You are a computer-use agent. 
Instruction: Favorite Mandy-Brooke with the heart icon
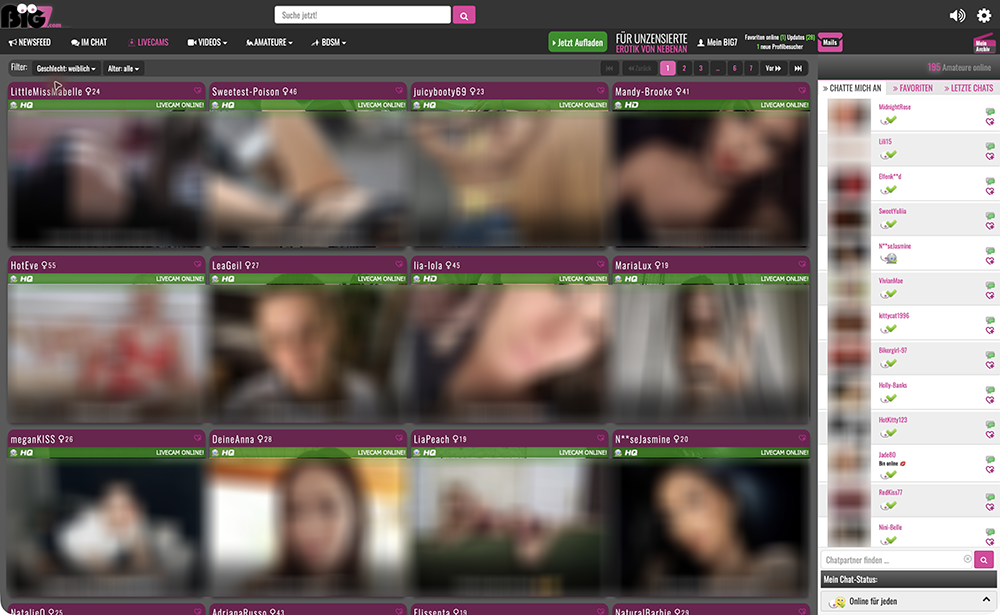tap(802, 91)
